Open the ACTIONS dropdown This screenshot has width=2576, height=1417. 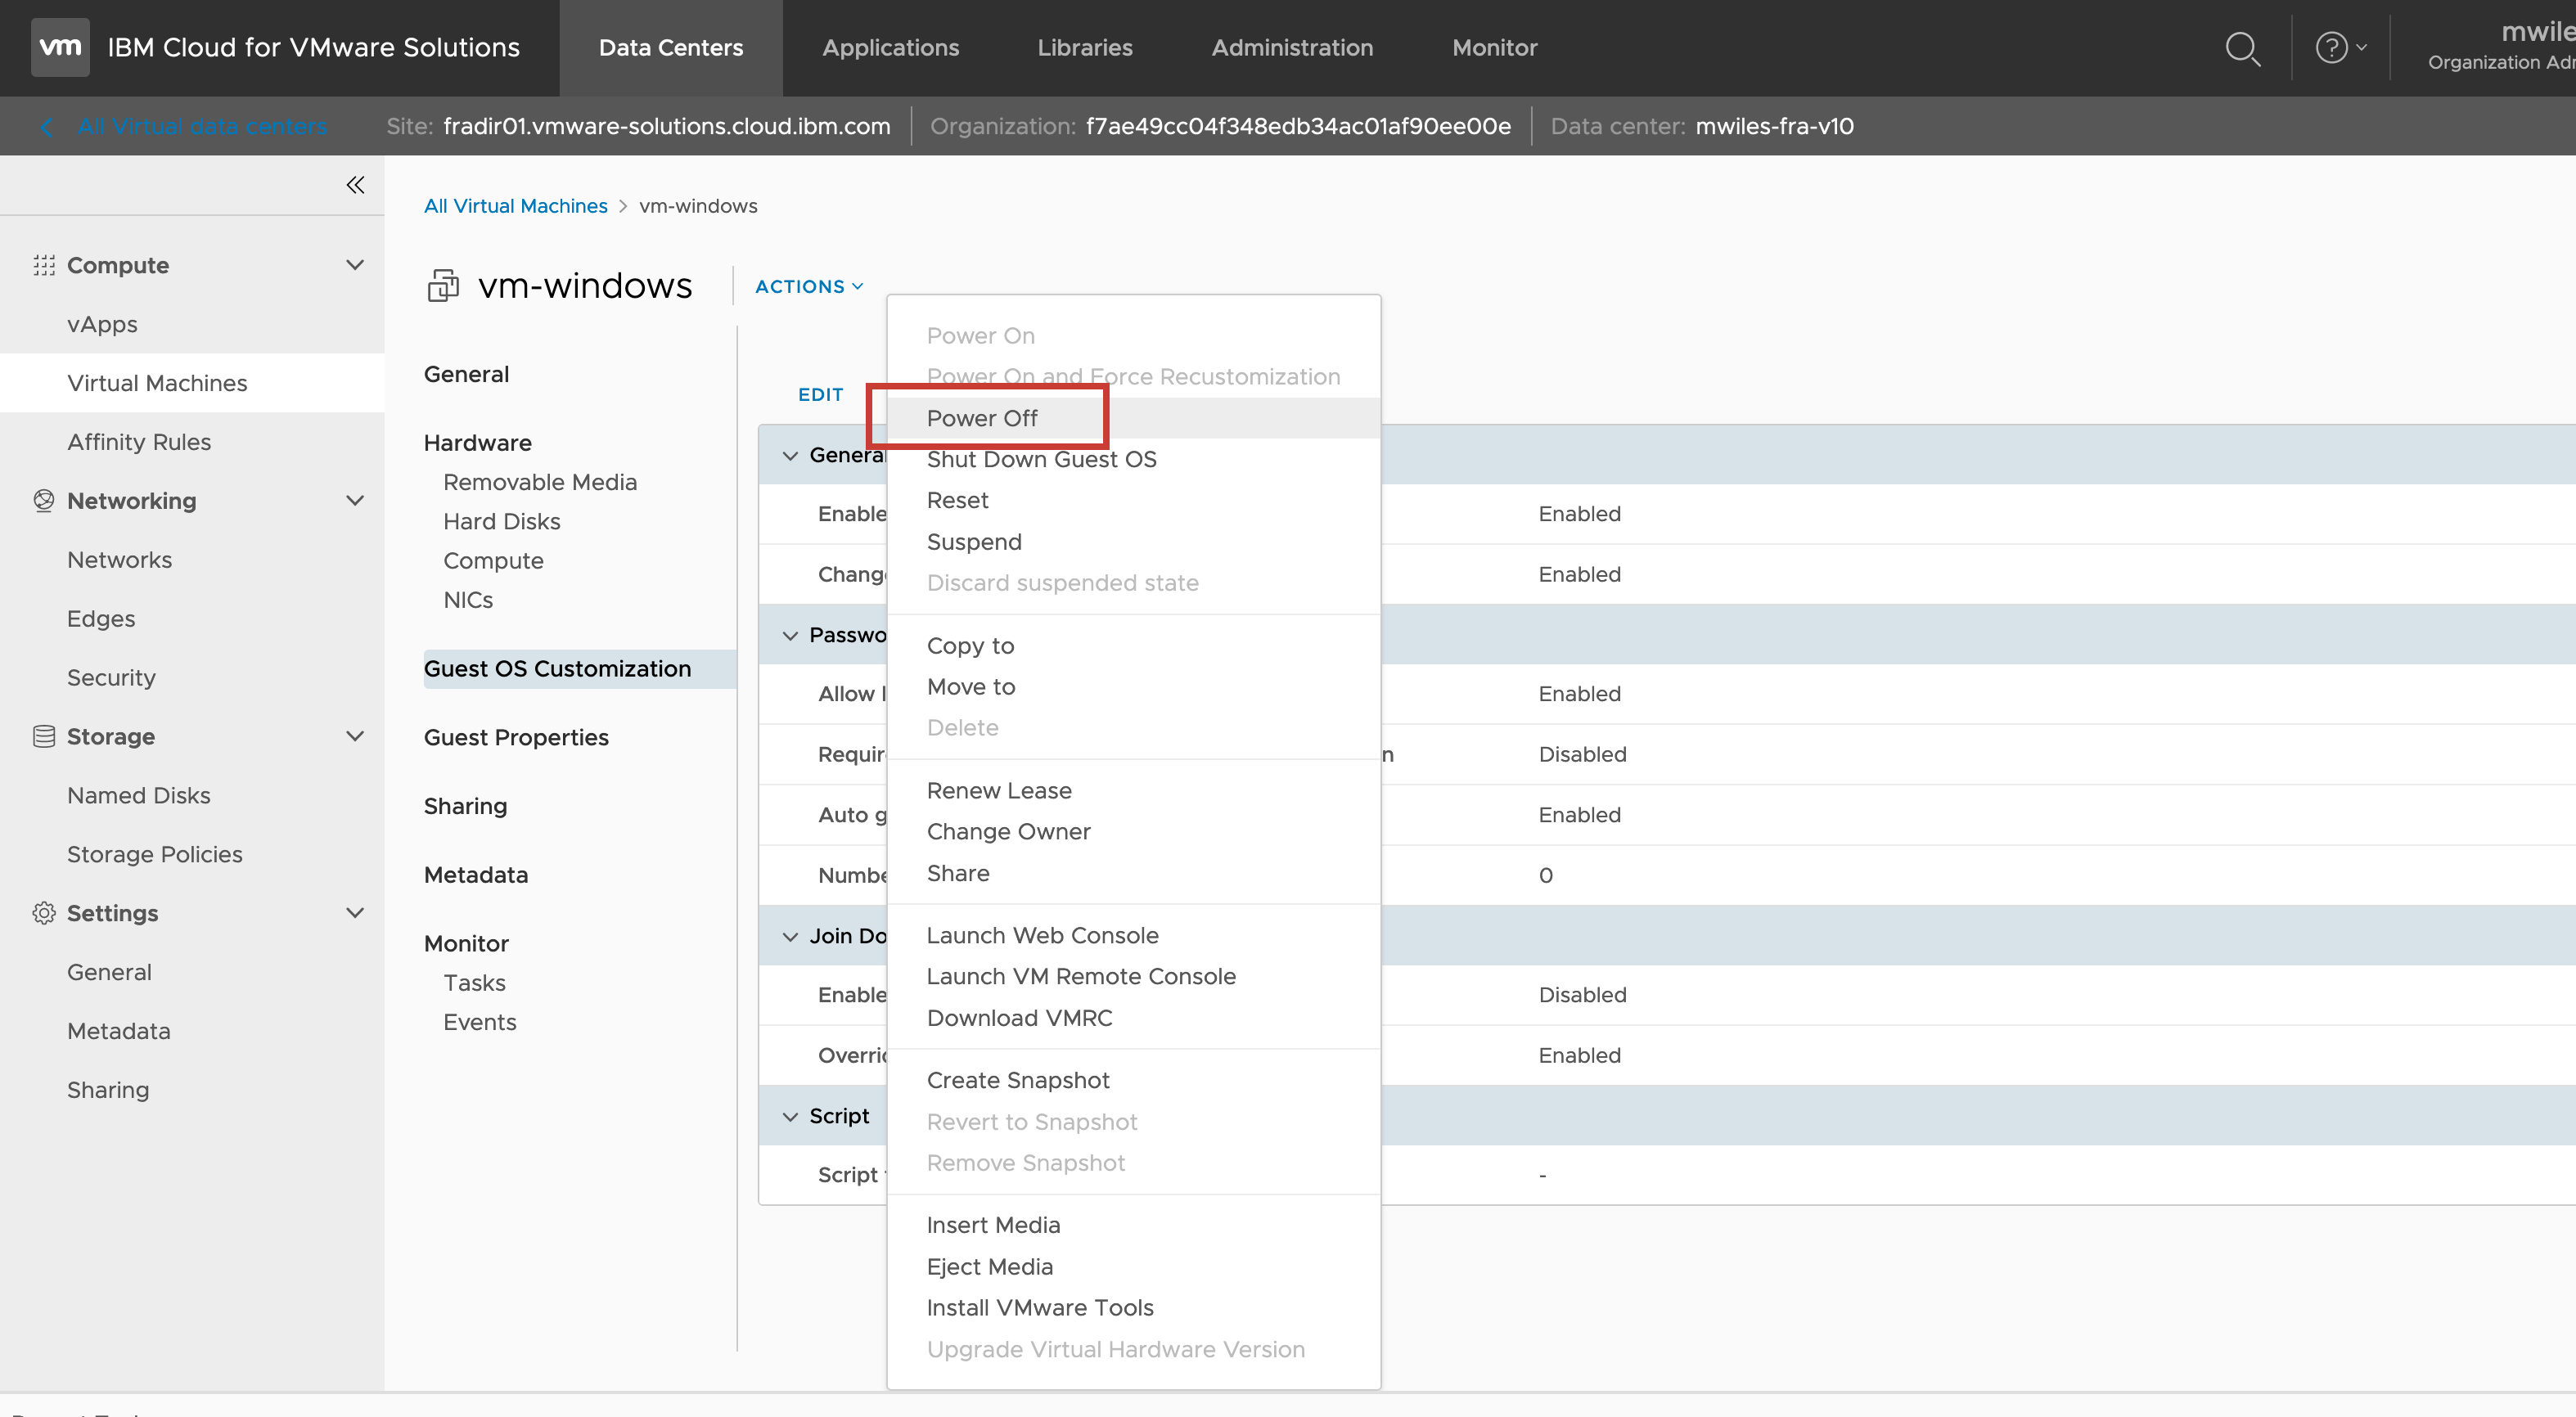[808, 286]
